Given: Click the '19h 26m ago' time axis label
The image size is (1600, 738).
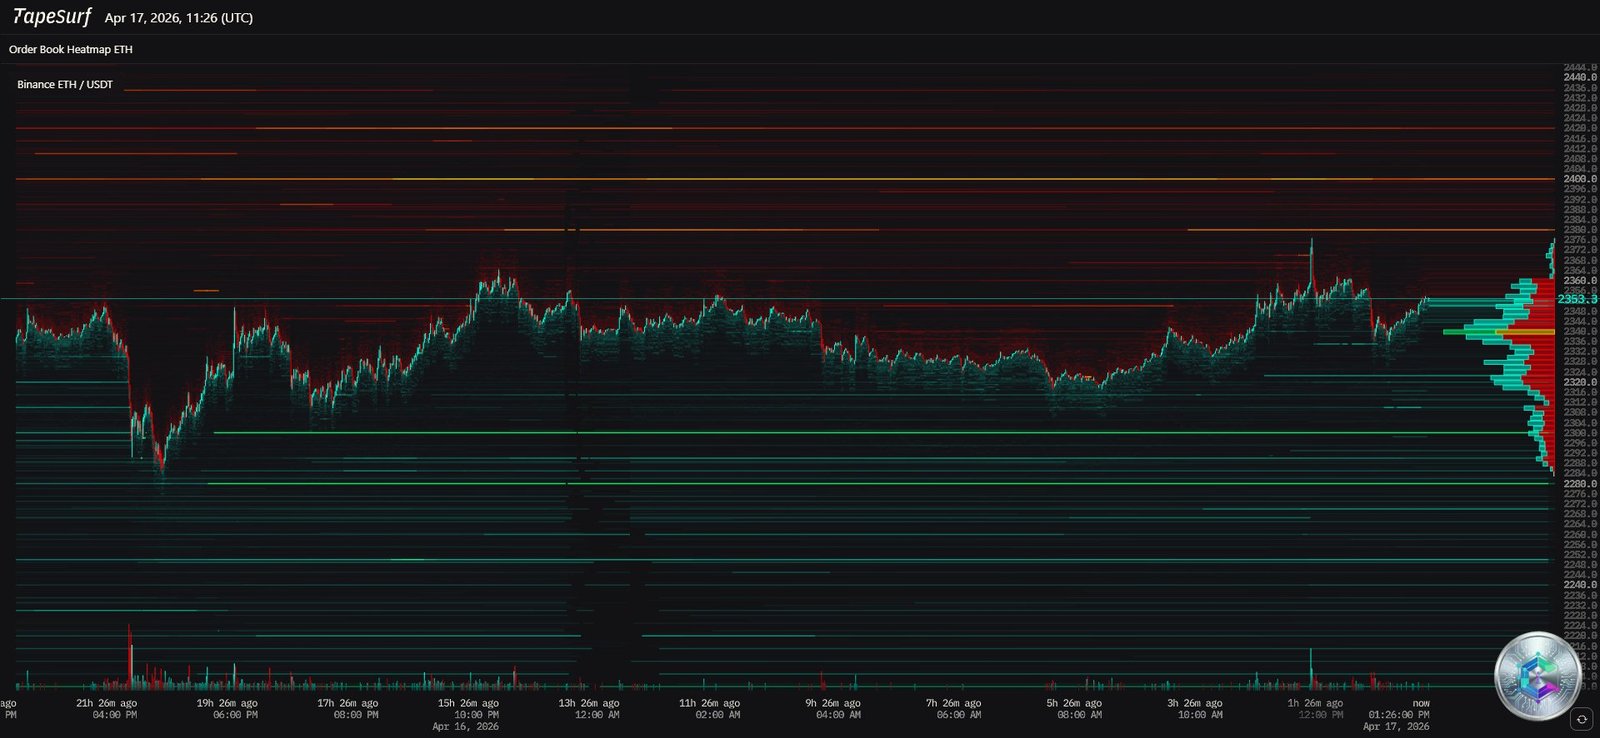Looking at the screenshot, I should coord(227,703).
